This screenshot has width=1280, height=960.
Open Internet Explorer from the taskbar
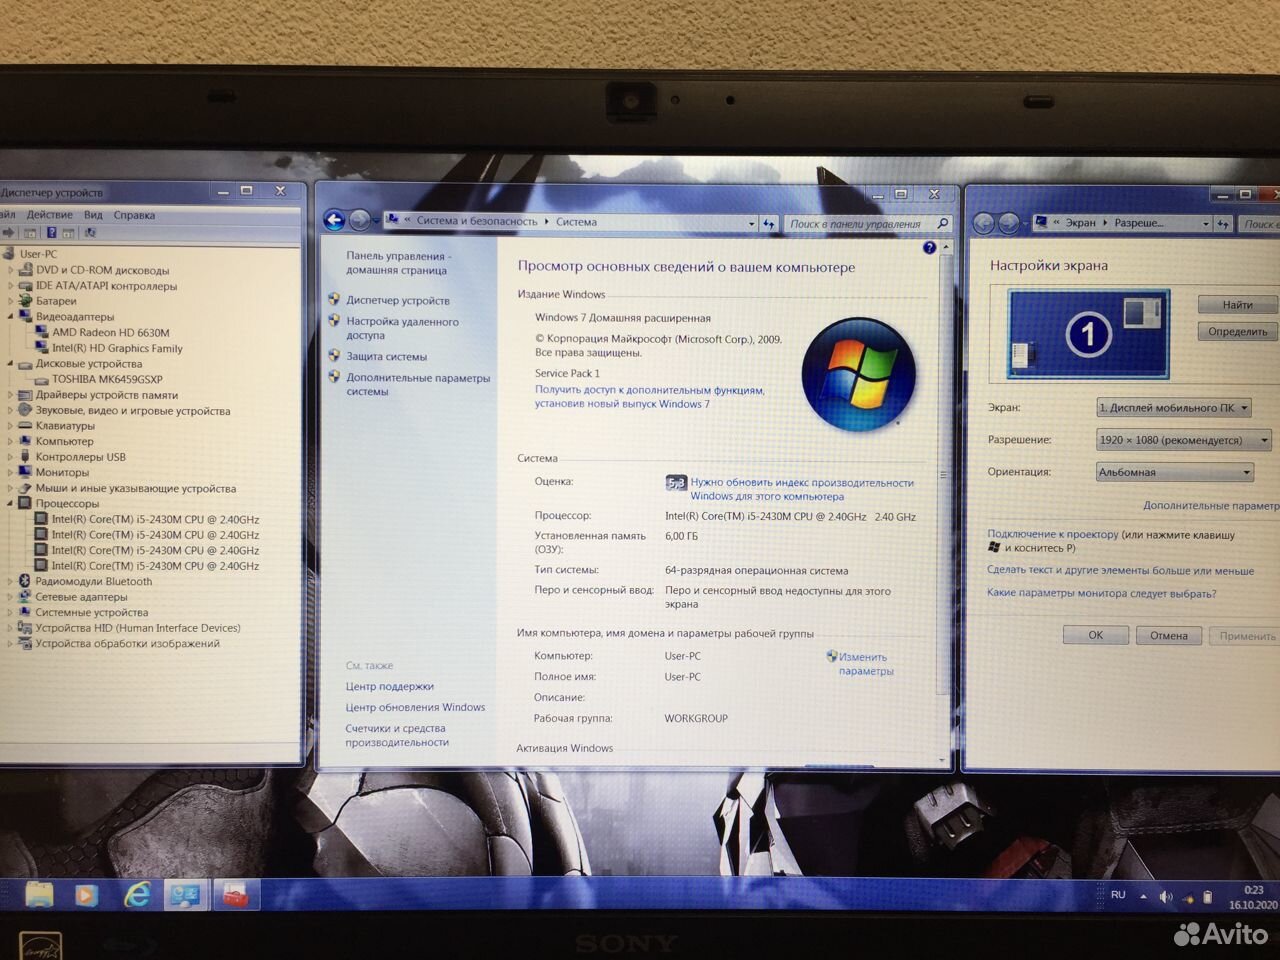136,894
